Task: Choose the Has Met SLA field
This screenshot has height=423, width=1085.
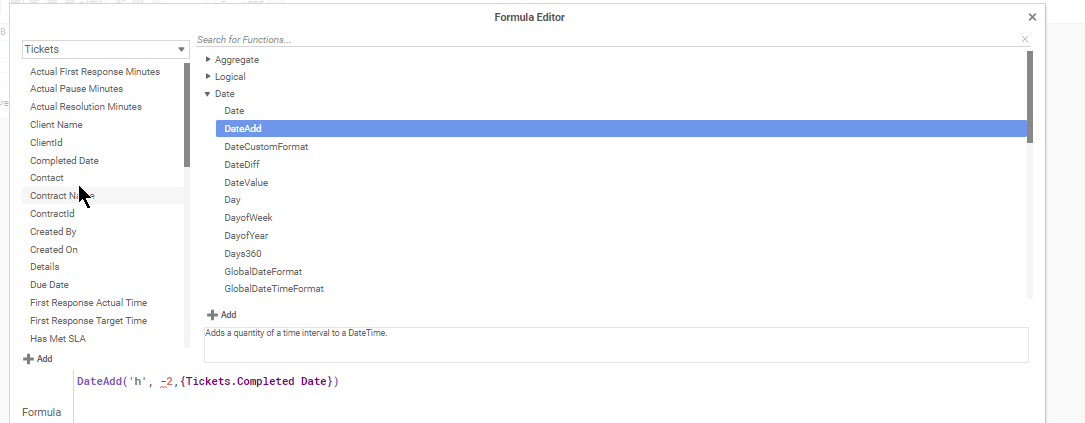Action: [x=58, y=339]
